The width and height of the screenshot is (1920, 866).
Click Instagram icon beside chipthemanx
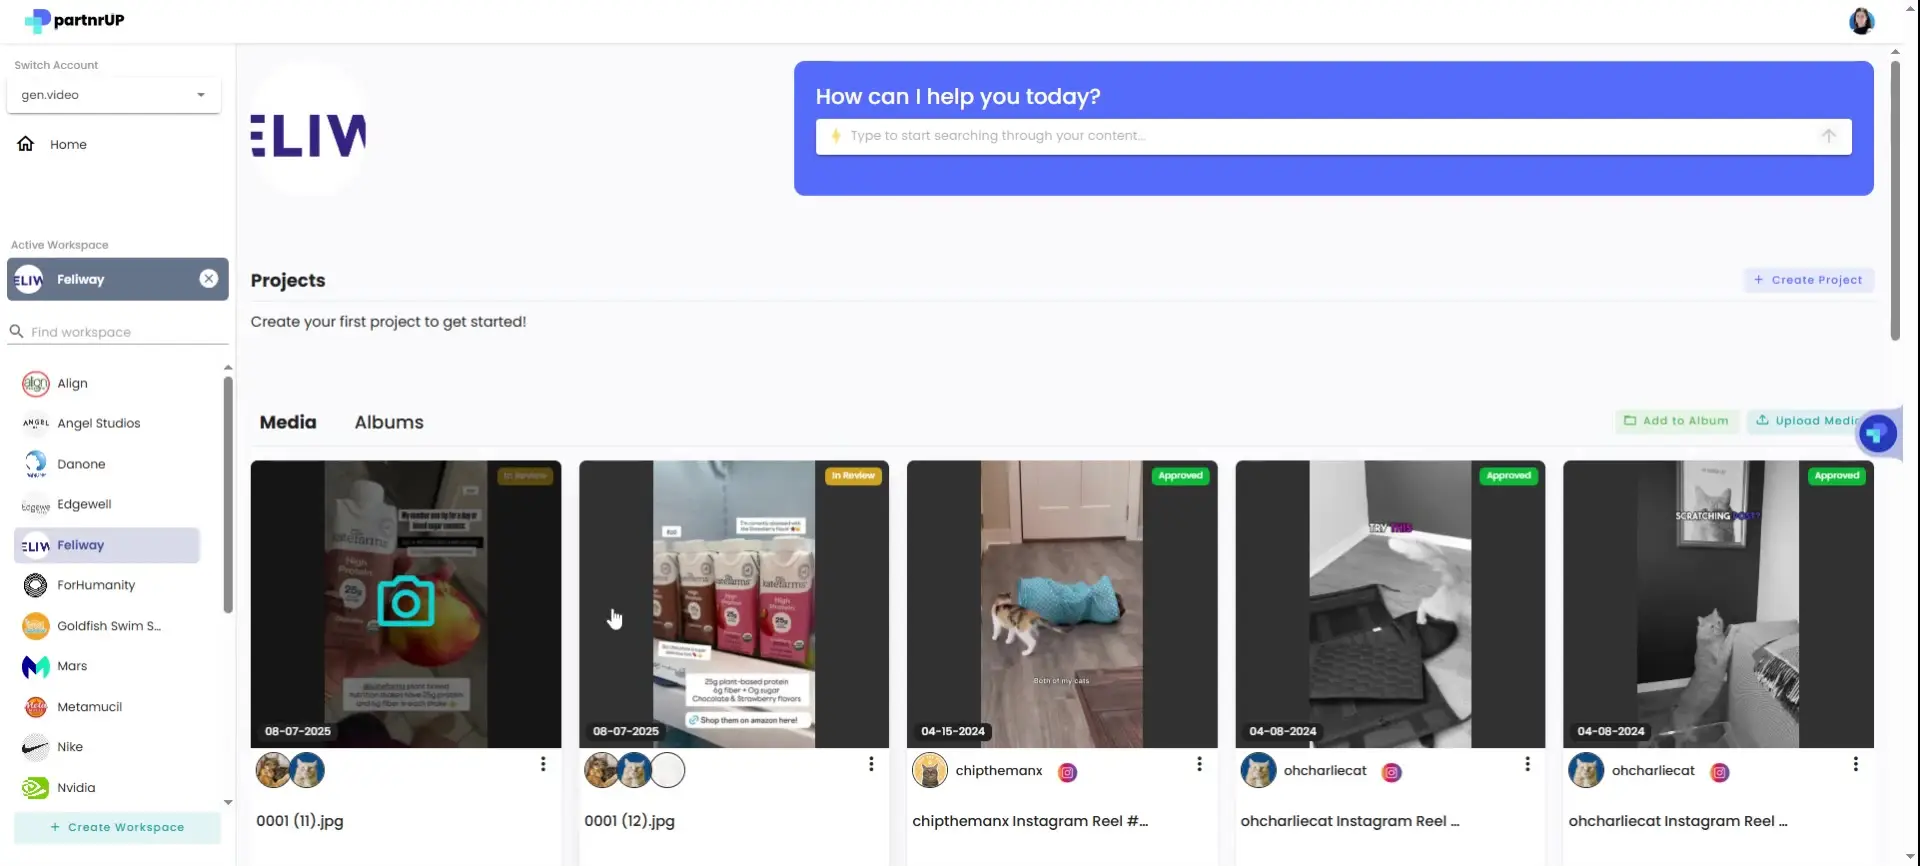click(x=1067, y=772)
